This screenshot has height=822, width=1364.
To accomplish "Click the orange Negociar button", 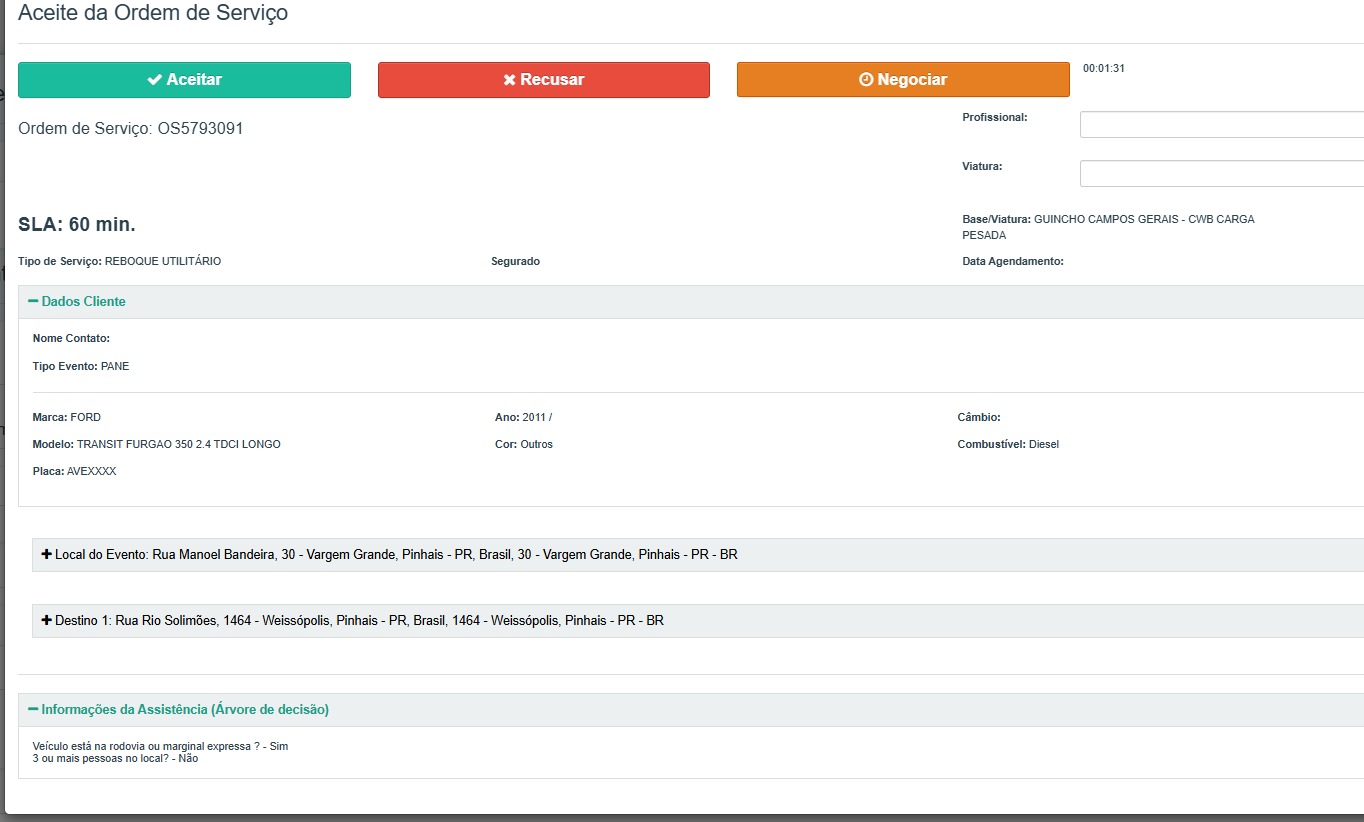I will (x=903, y=80).
